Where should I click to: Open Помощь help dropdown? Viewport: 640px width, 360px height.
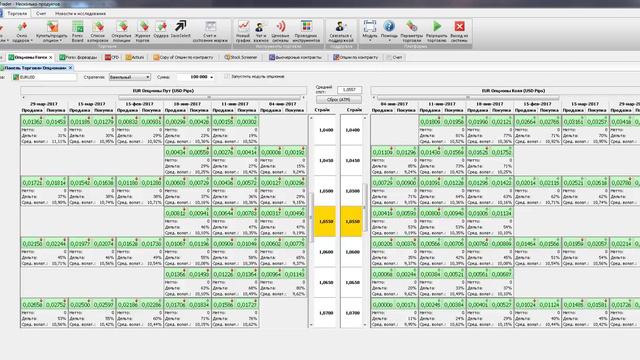point(389,31)
